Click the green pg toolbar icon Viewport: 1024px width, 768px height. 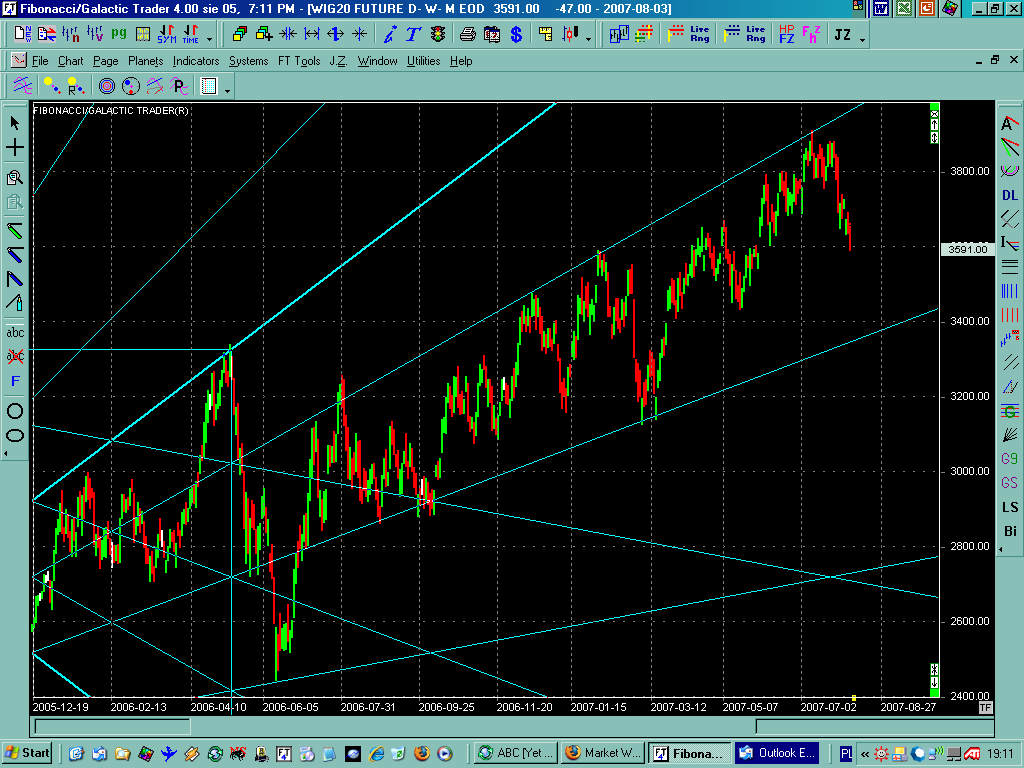(x=119, y=33)
